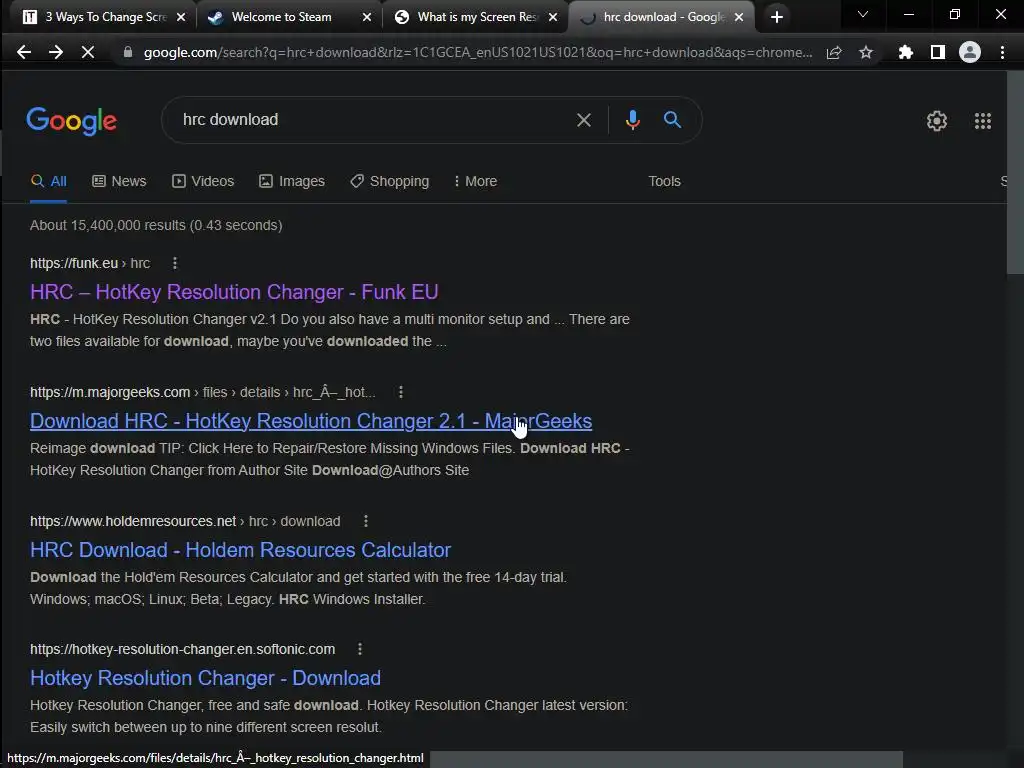Screen dimensions: 1024x768
Task: Click the softonic.com URL breadcrumb
Action: (x=182, y=649)
